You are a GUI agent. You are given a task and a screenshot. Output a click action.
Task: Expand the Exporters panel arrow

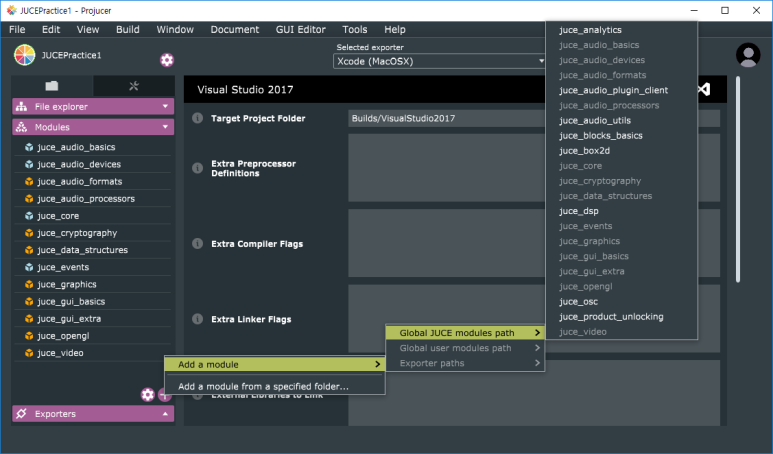tap(165, 414)
